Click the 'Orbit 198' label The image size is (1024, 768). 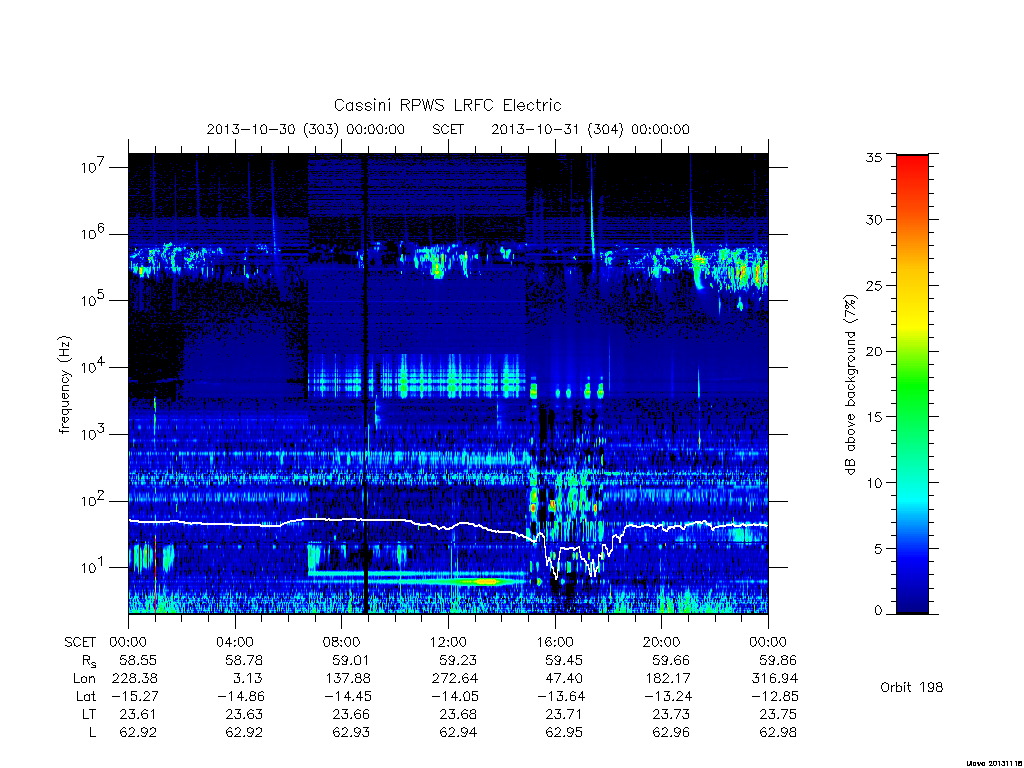coord(911,687)
